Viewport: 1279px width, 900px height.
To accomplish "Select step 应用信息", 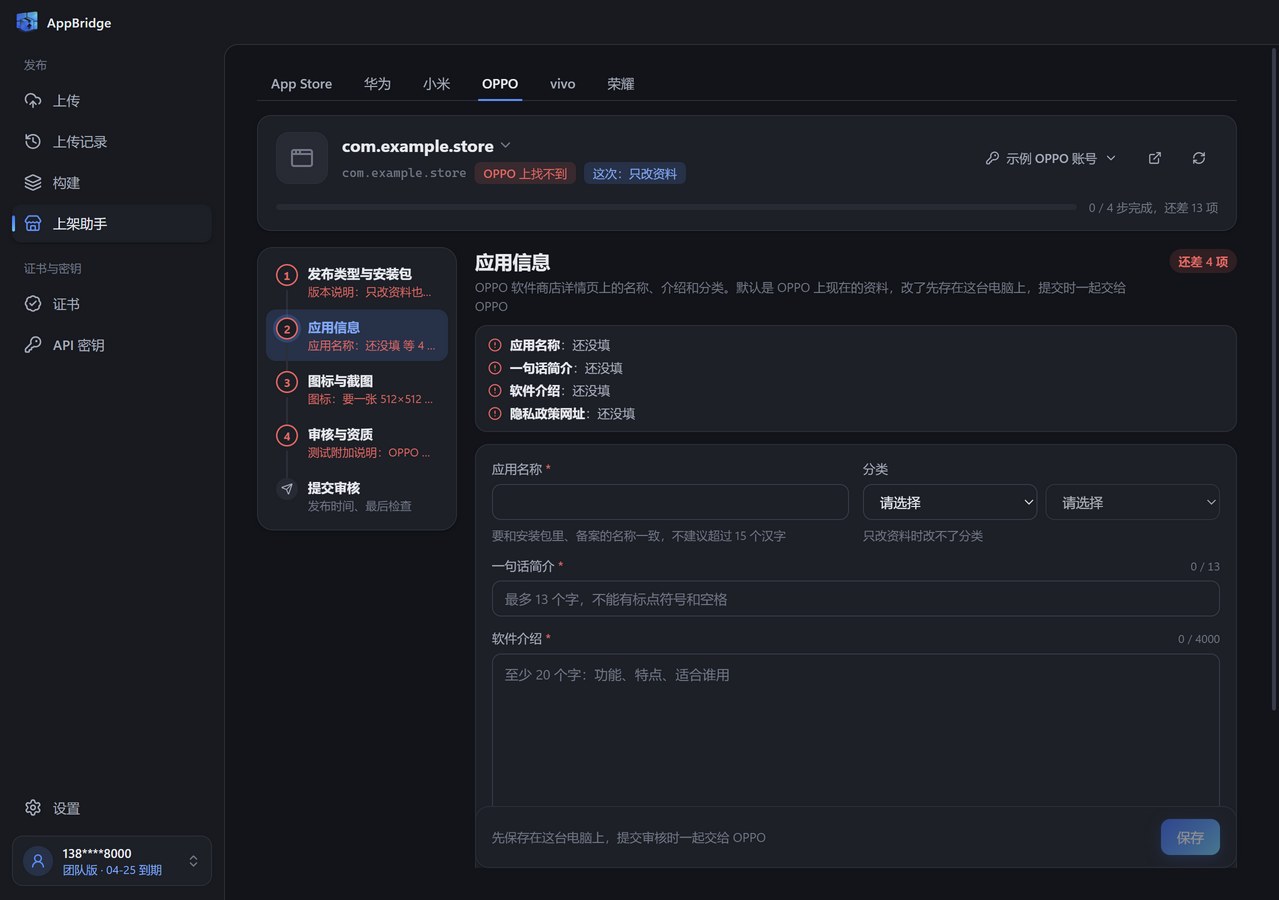I will [357, 335].
